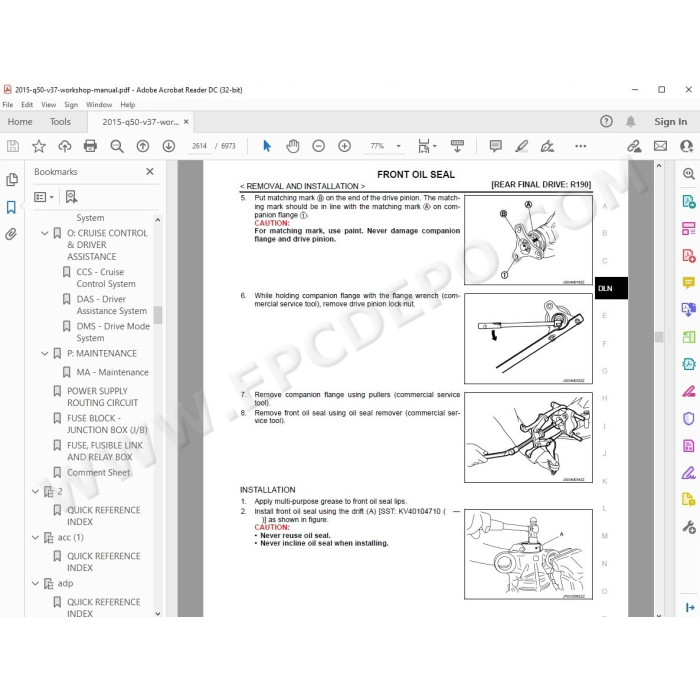The width and height of the screenshot is (700, 700).
Task: Close the Bookmarks panel
Action: click(x=150, y=171)
